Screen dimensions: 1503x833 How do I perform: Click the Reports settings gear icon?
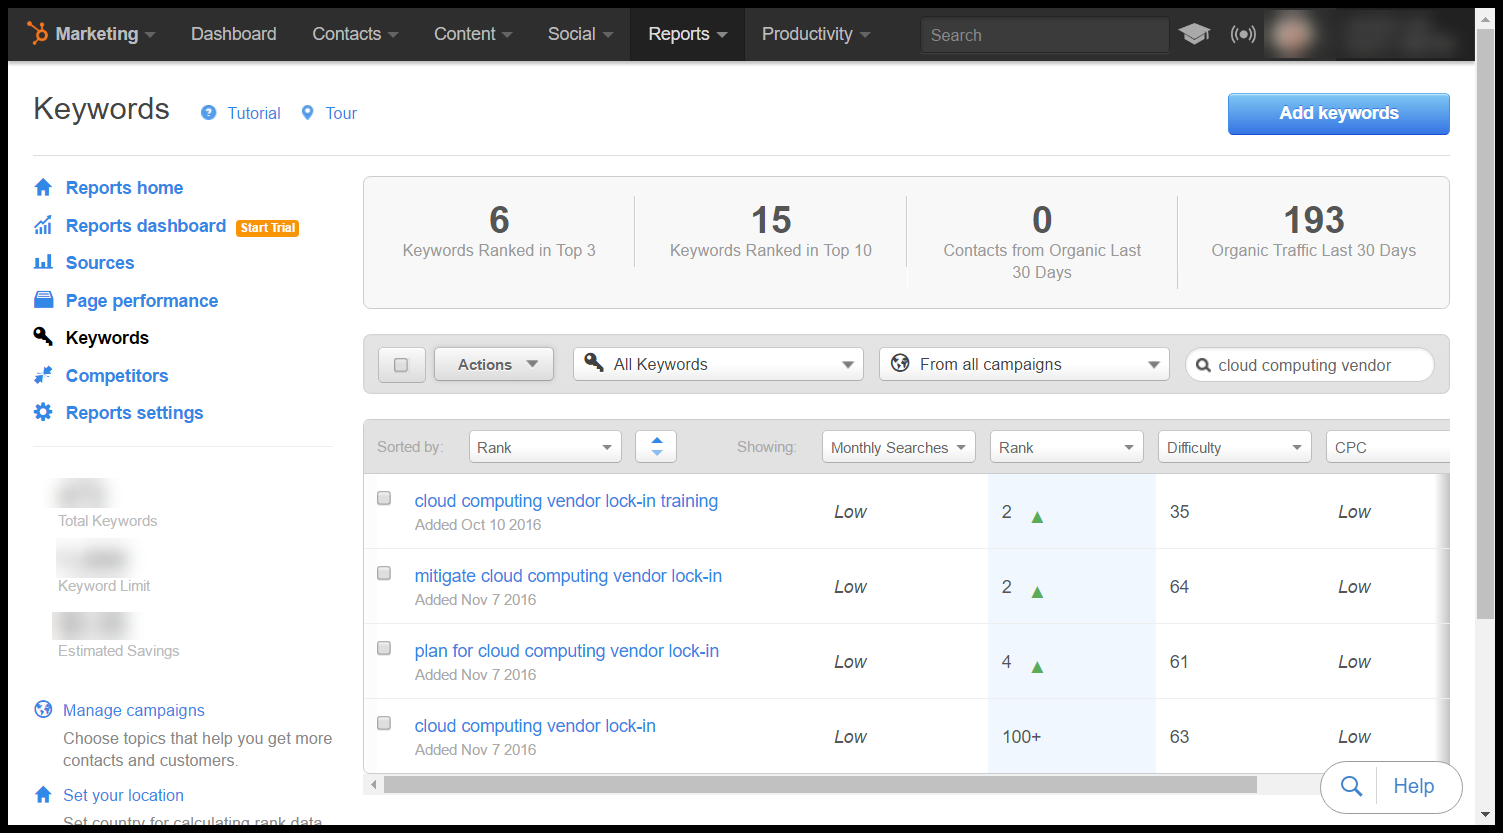pyautogui.click(x=43, y=412)
